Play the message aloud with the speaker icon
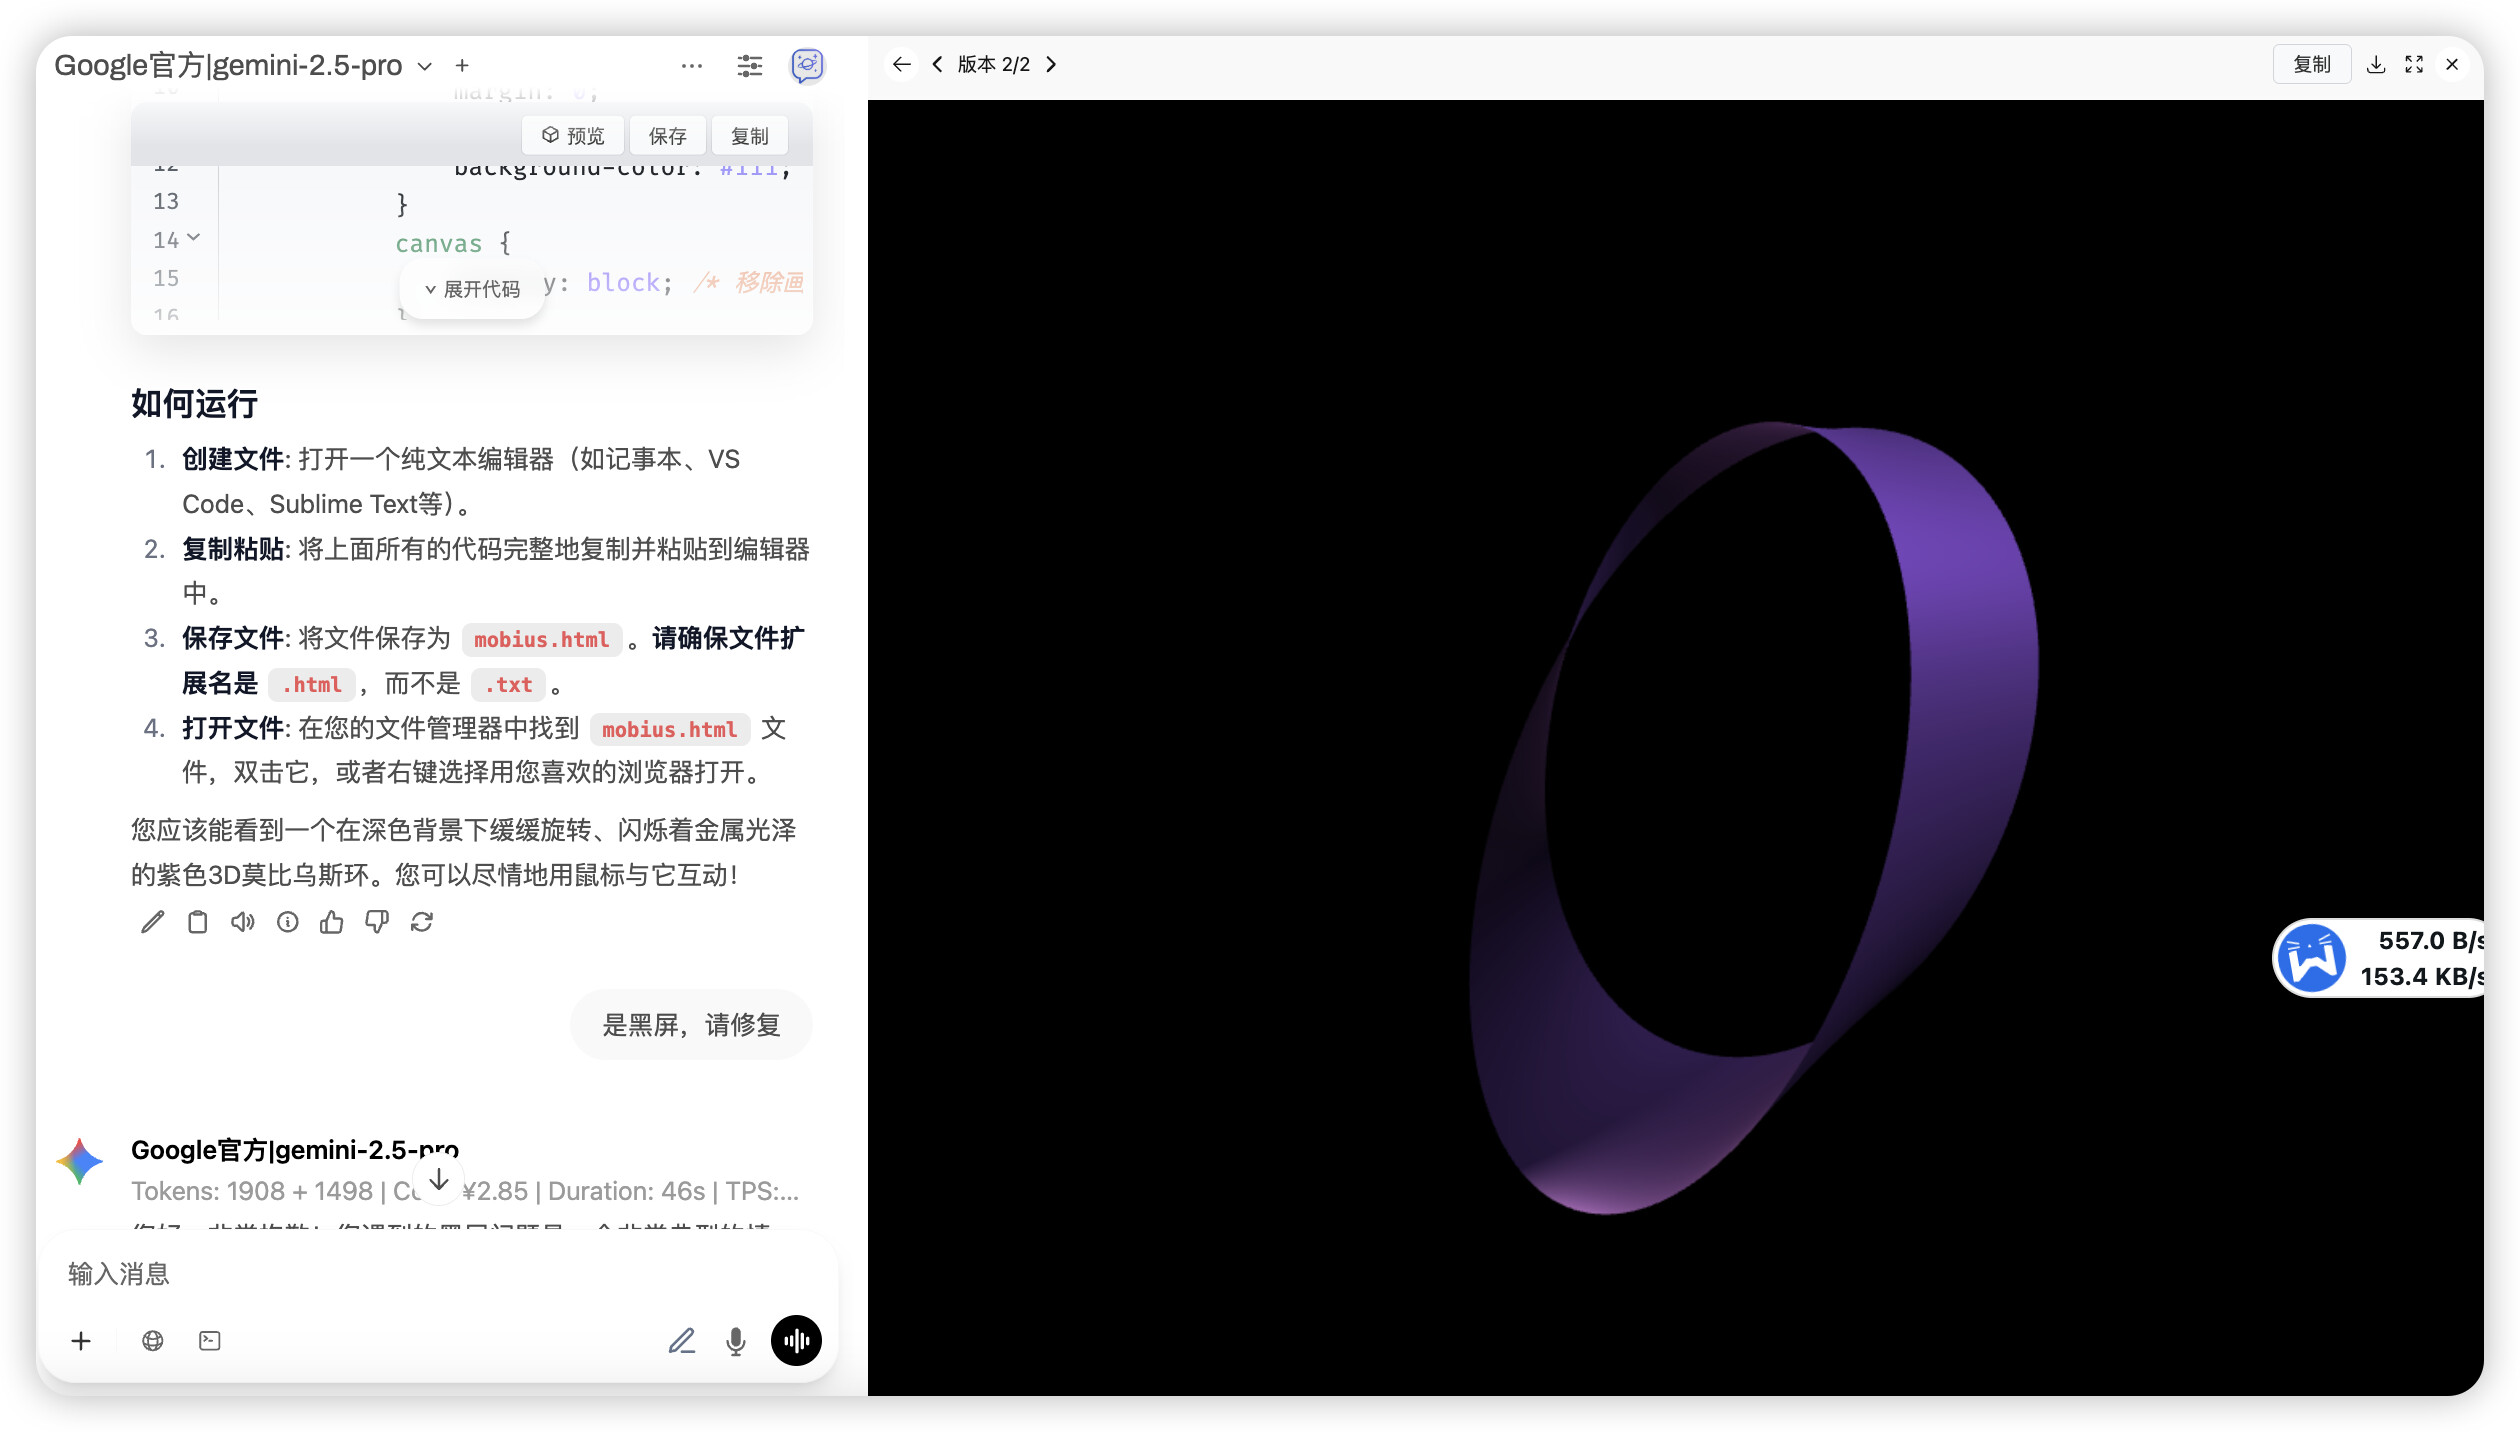The image size is (2520, 1432). tap(243, 922)
